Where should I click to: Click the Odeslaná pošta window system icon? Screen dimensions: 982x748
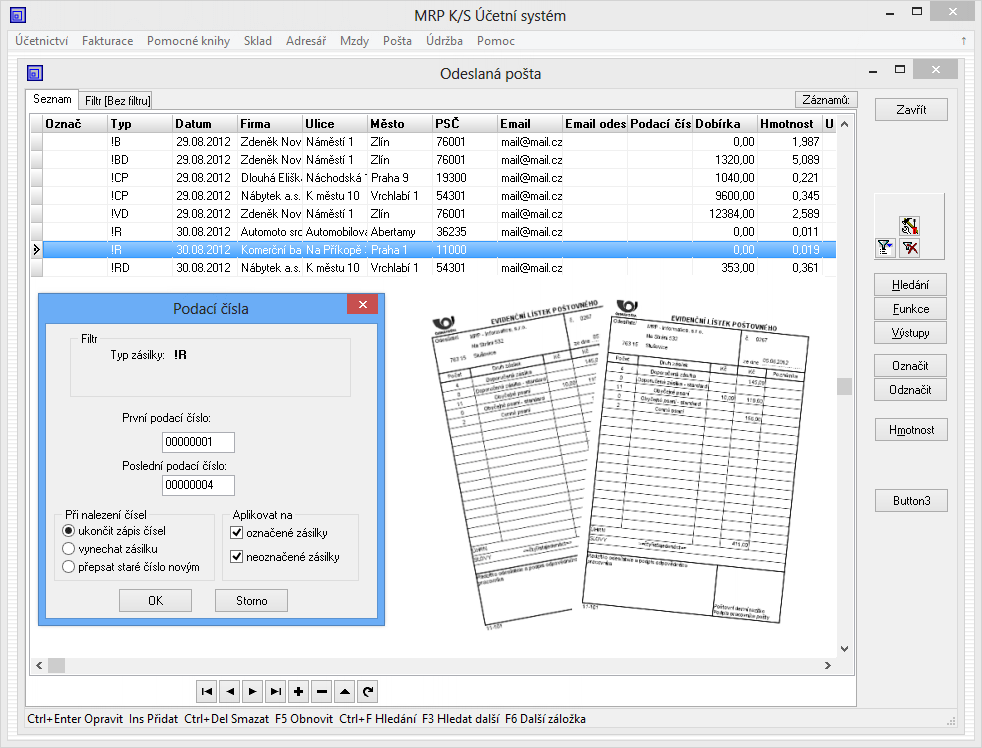35,73
